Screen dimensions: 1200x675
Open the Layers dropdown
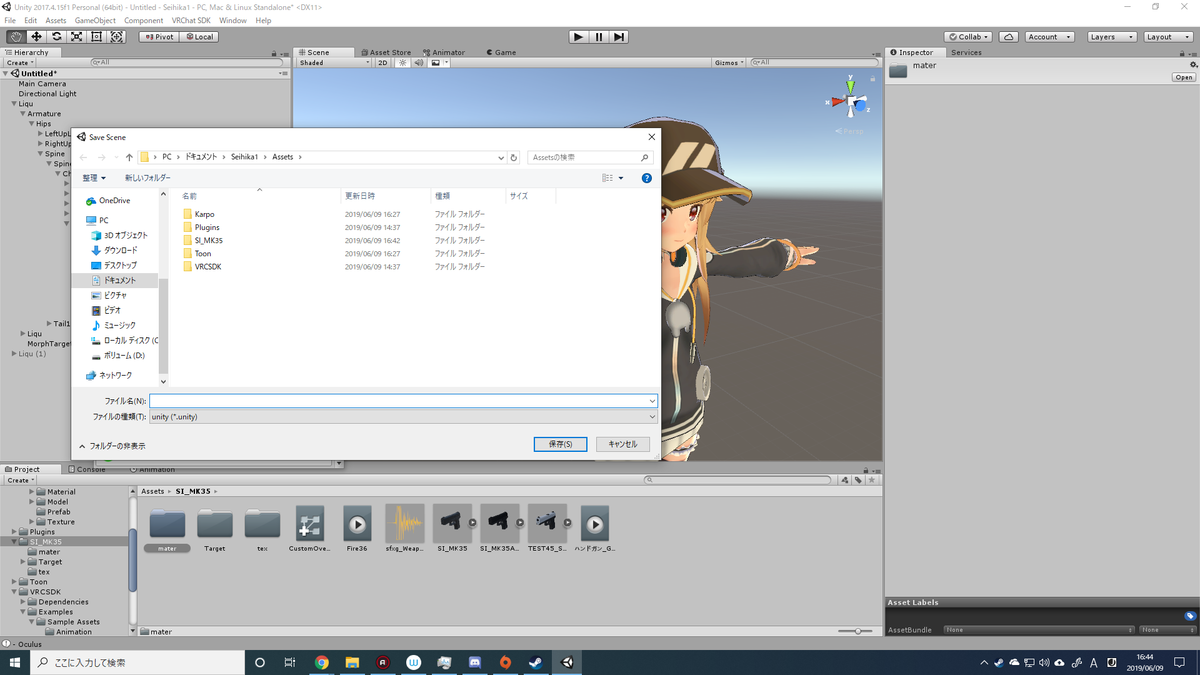pyautogui.click(x=1111, y=37)
